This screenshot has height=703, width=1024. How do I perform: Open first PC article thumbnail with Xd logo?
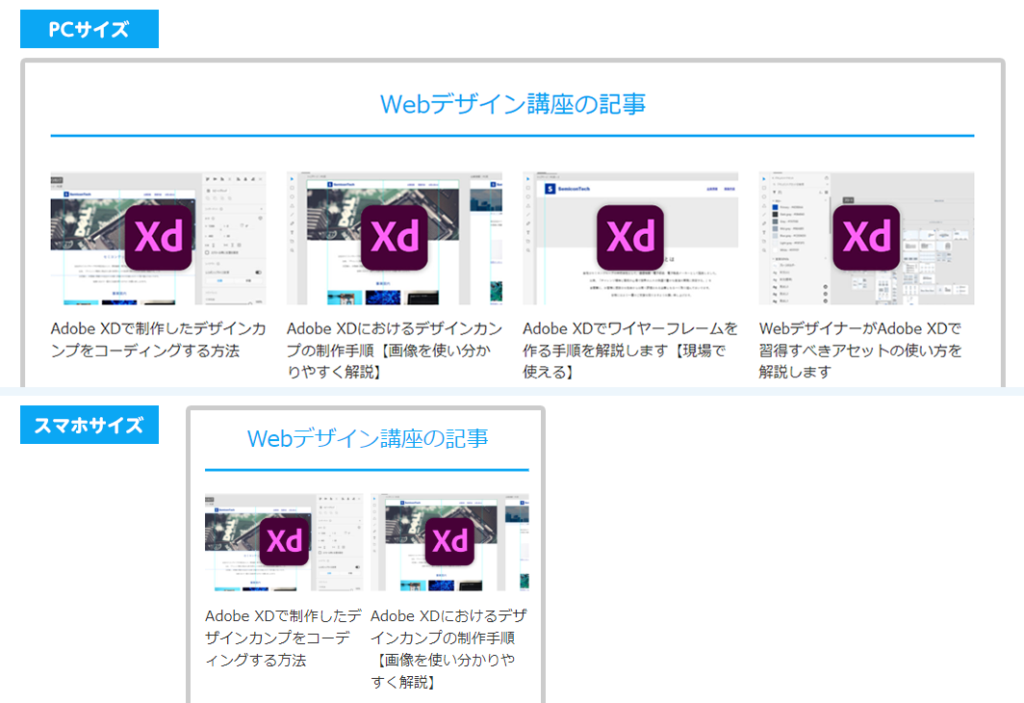pyautogui.click(x=158, y=238)
